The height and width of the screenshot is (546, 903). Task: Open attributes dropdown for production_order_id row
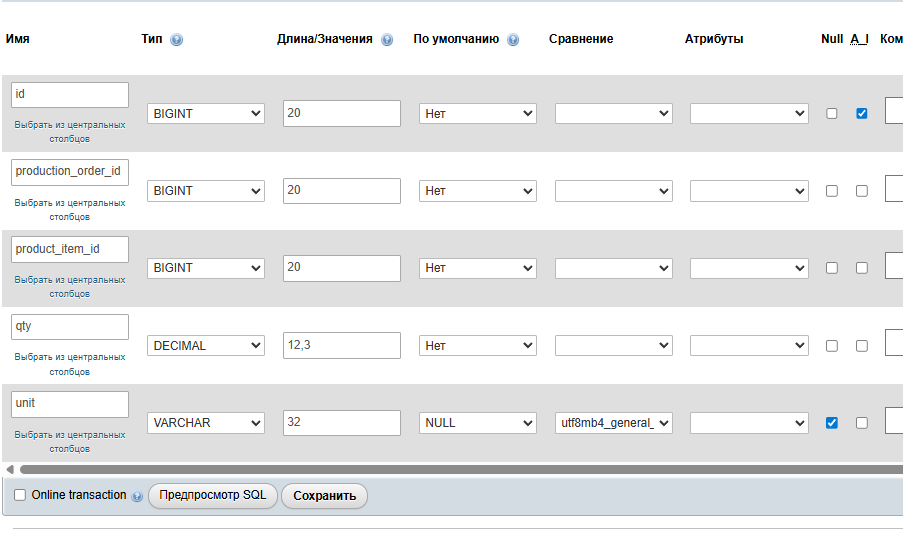click(x=749, y=191)
